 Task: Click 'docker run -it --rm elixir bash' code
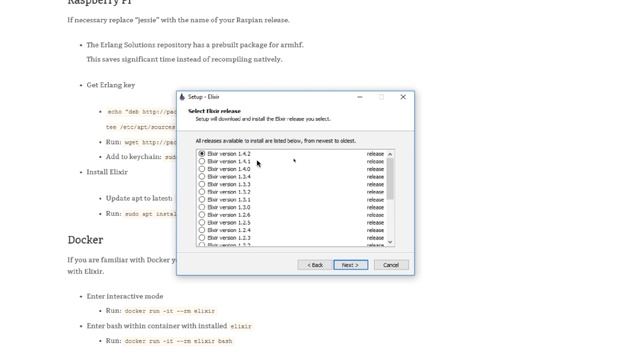(x=178, y=341)
